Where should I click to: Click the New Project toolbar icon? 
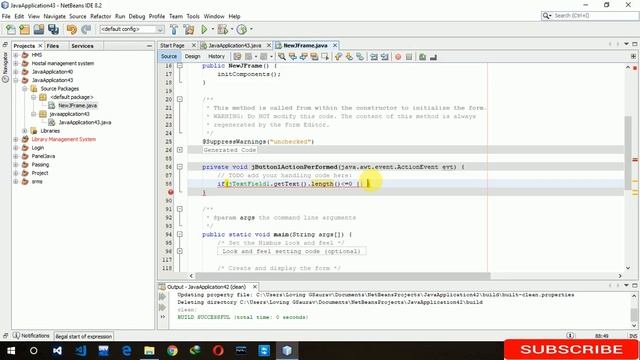click(x=25, y=29)
